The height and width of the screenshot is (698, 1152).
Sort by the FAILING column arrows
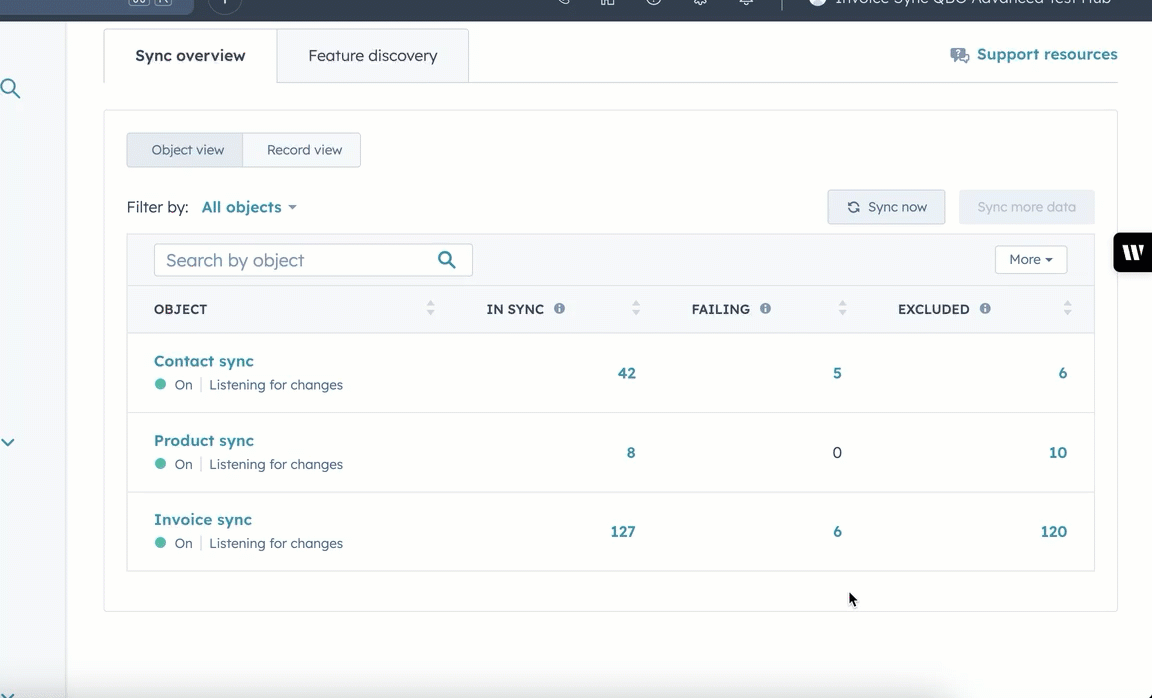pyautogui.click(x=843, y=309)
